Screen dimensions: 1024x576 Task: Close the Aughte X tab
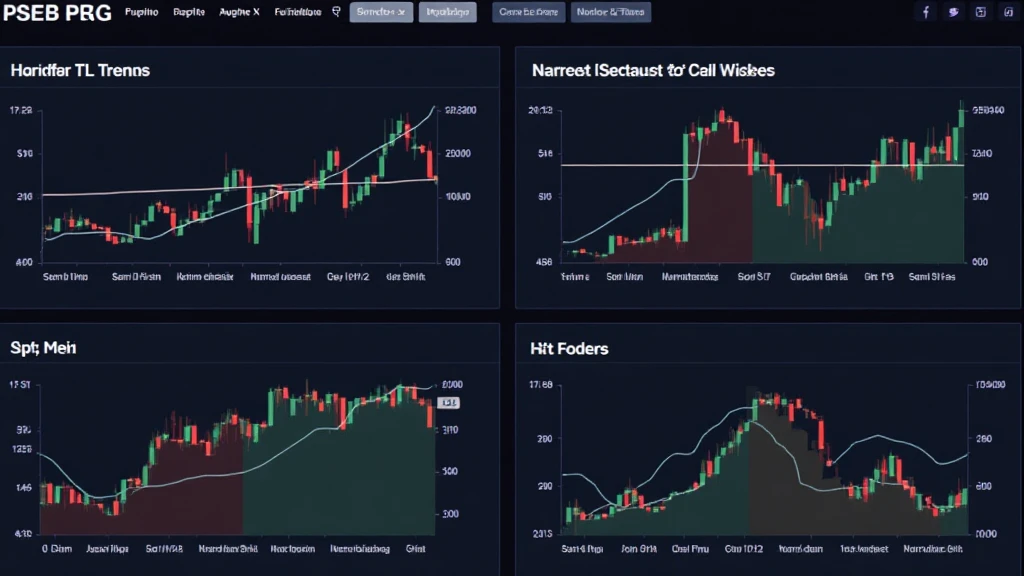click(255, 12)
